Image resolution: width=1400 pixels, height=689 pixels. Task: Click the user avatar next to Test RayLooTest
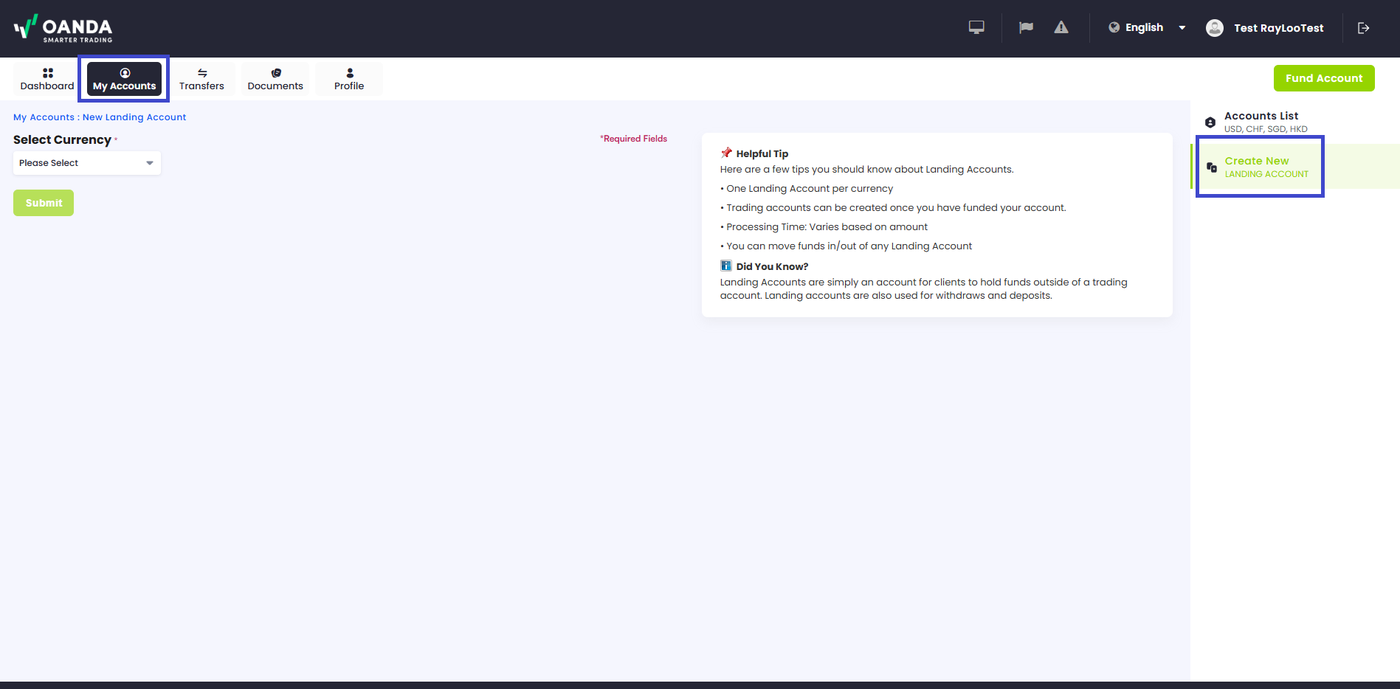1215,28
